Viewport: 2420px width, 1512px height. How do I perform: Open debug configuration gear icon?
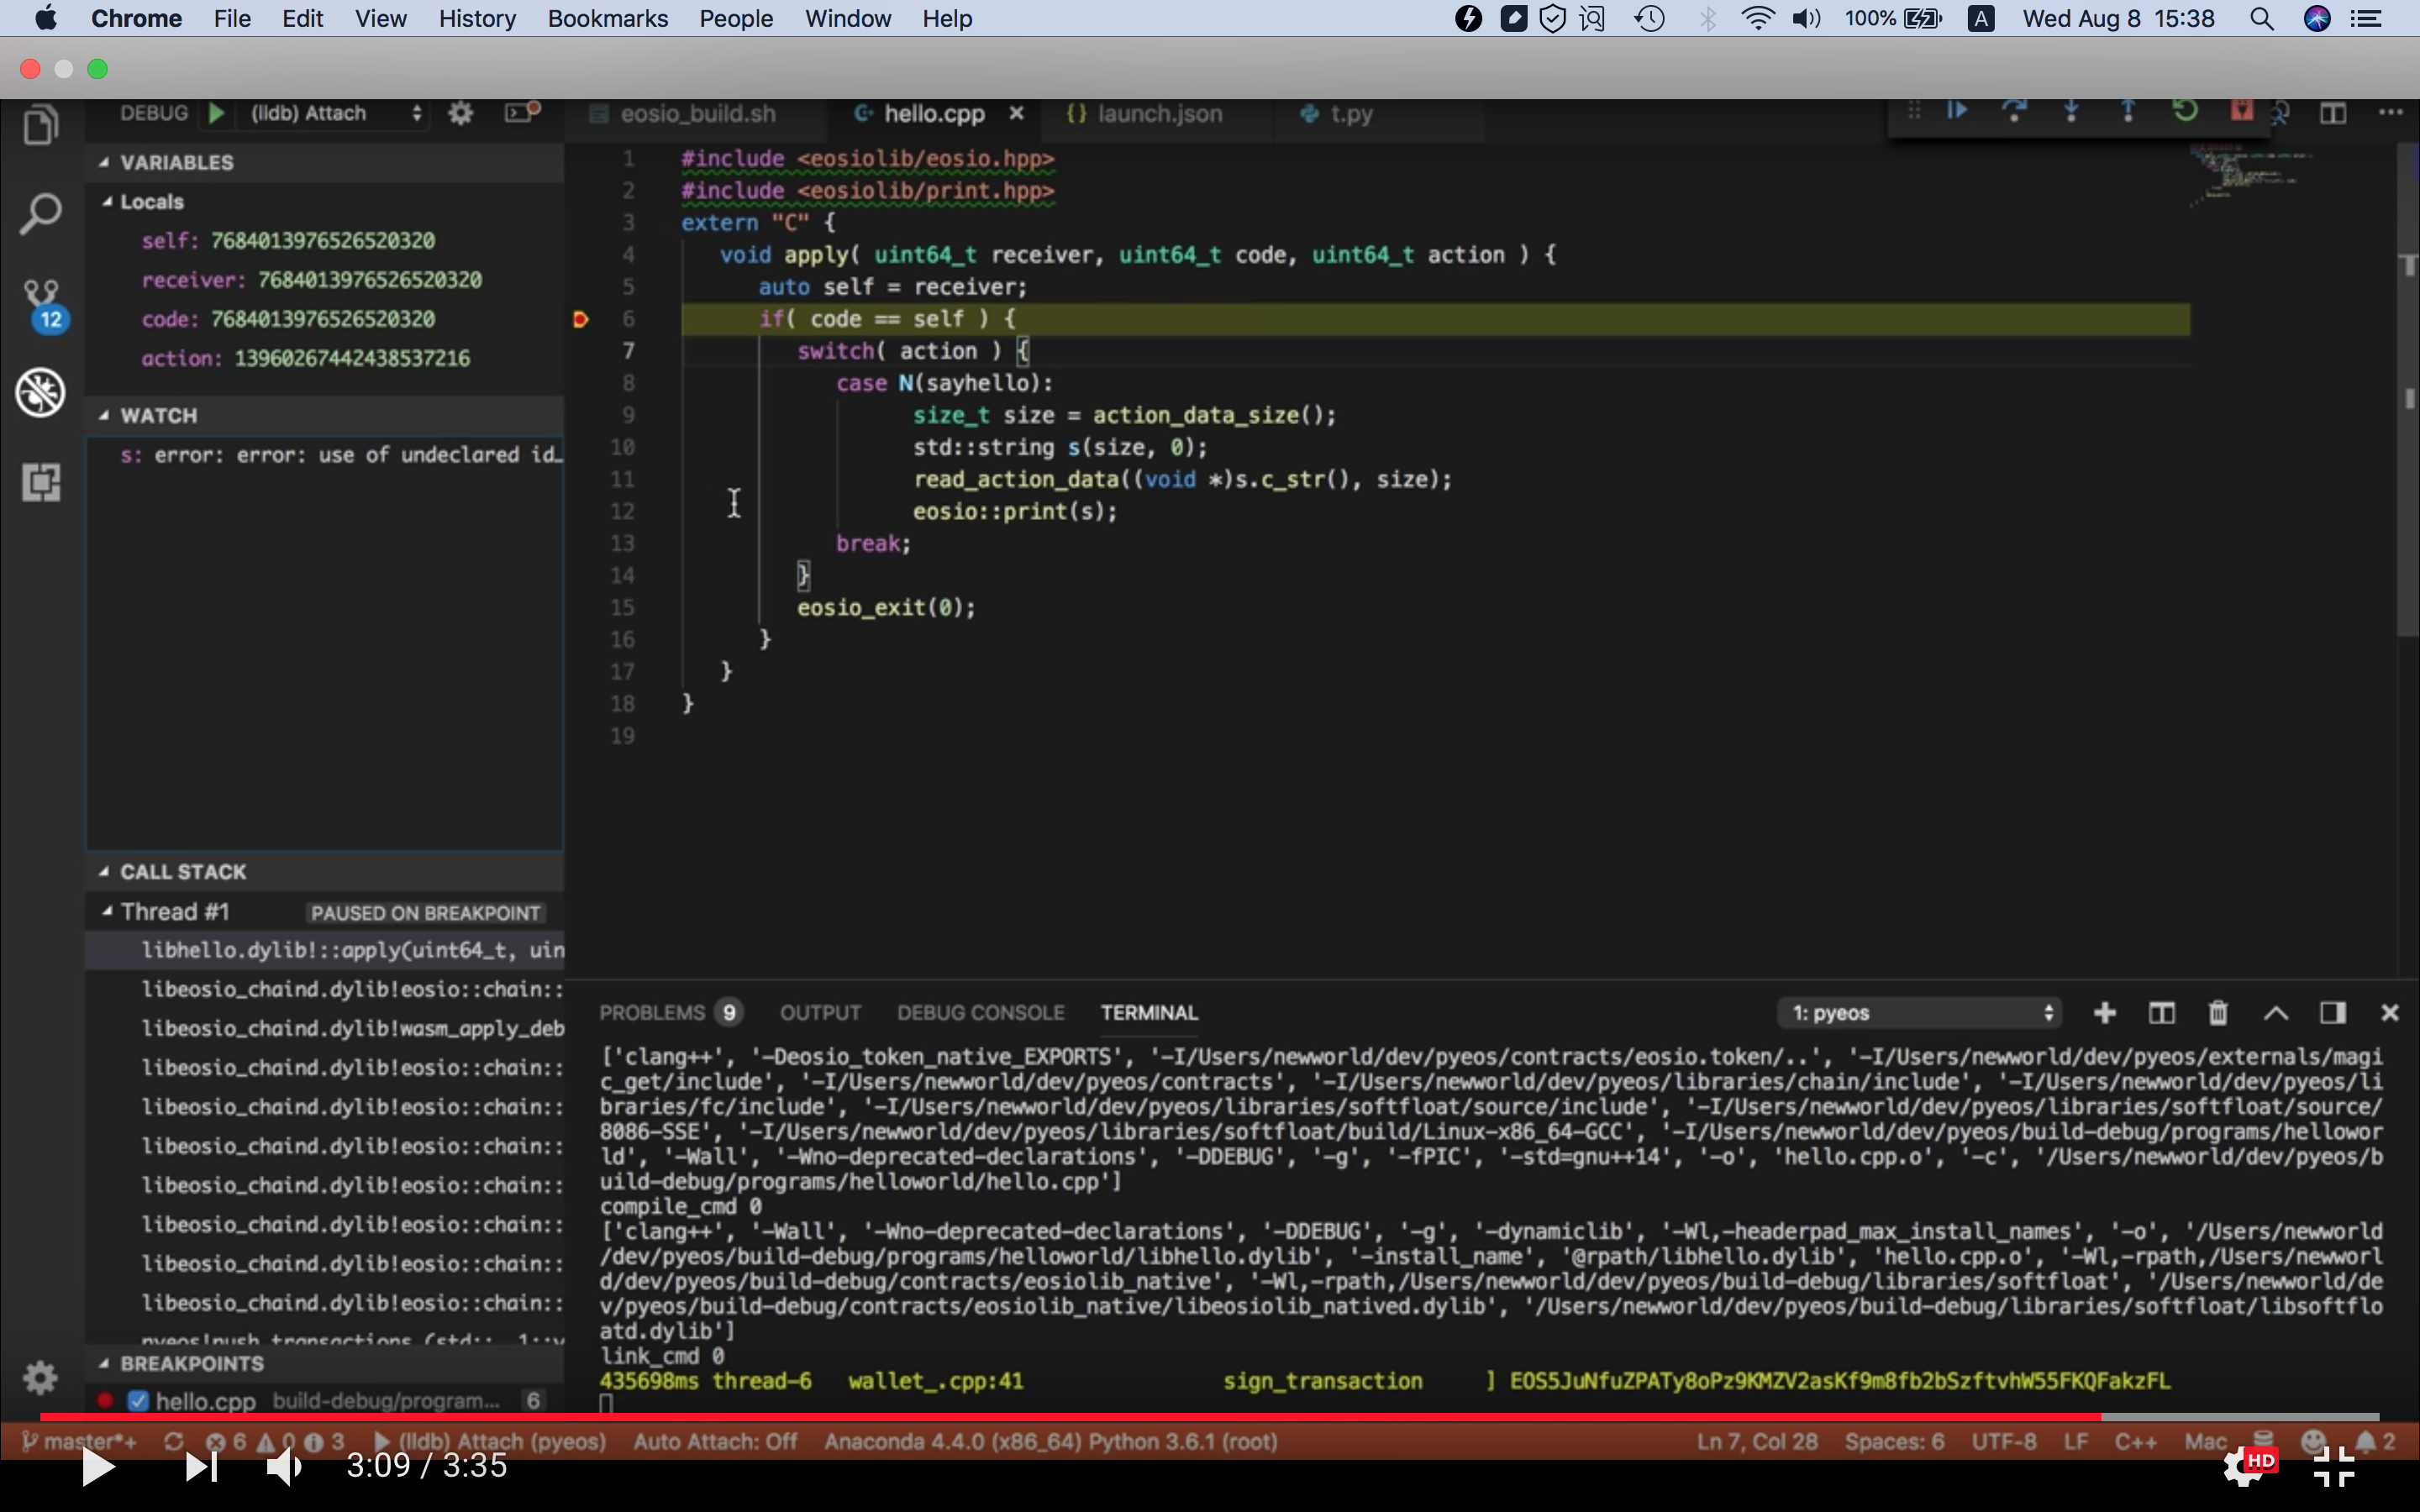pyautogui.click(x=460, y=113)
